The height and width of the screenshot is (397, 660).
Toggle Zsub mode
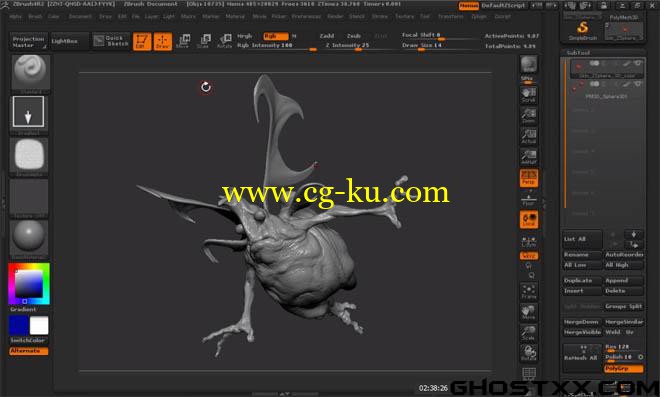[354, 36]
